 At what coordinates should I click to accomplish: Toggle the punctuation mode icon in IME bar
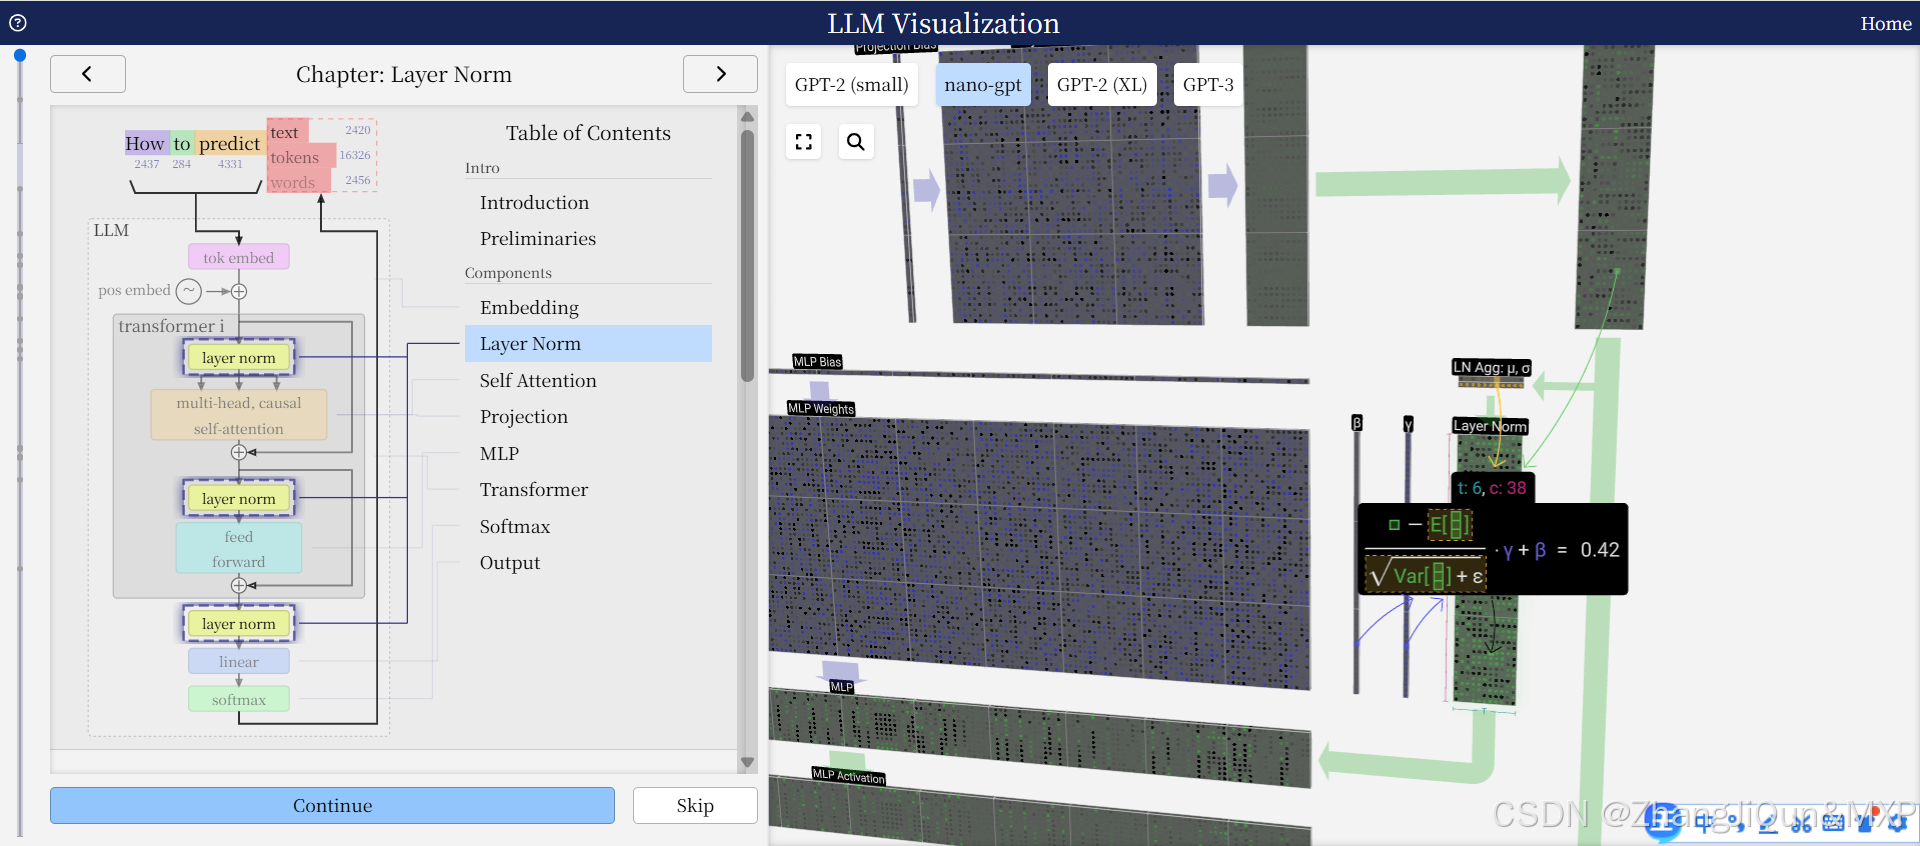pos(1736,824)
